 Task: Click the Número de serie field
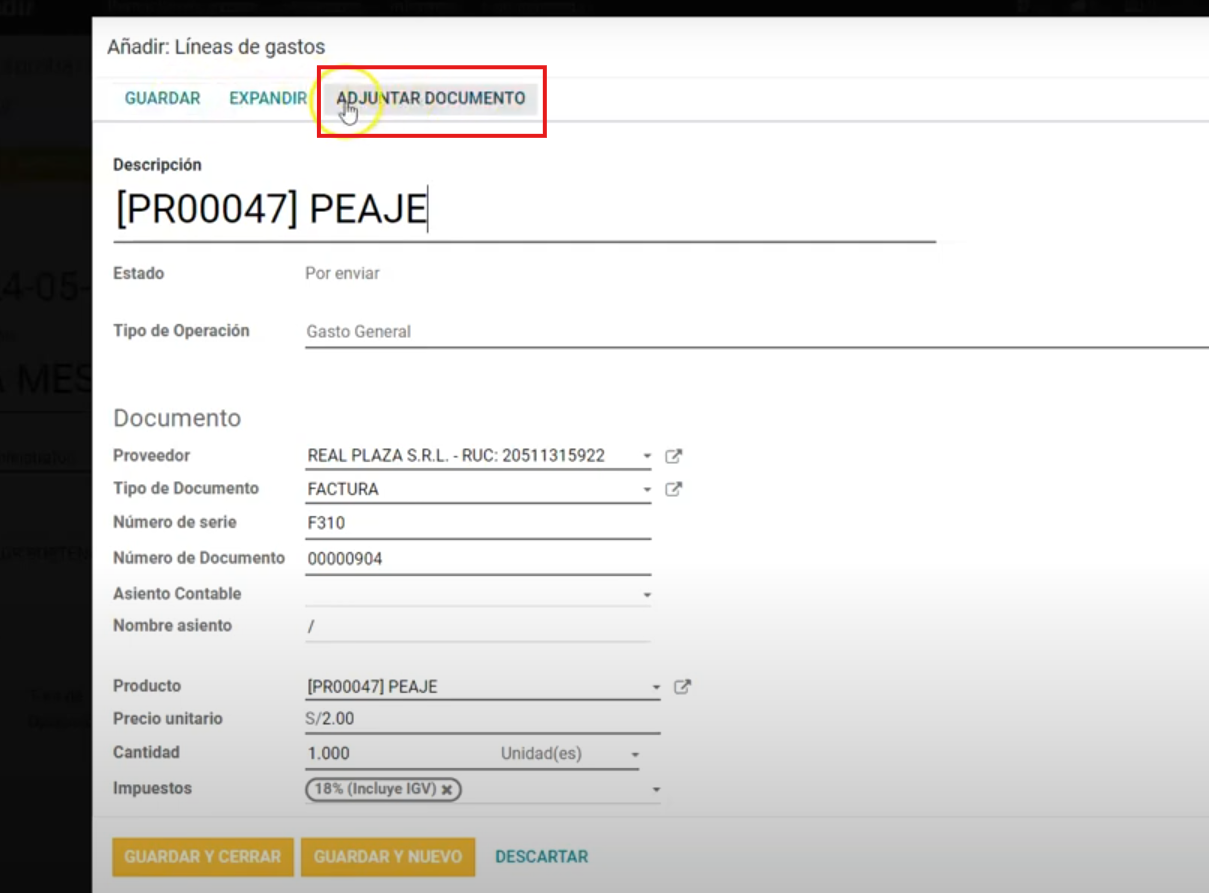[x=478, y=522]
